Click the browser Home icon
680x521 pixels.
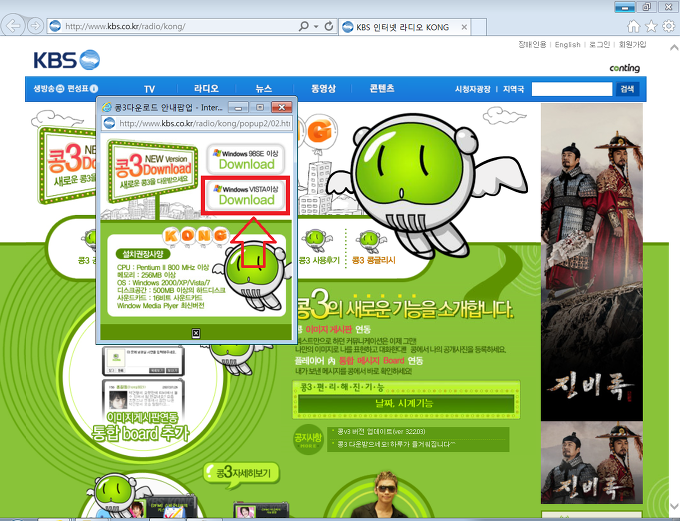pos(634,26)
